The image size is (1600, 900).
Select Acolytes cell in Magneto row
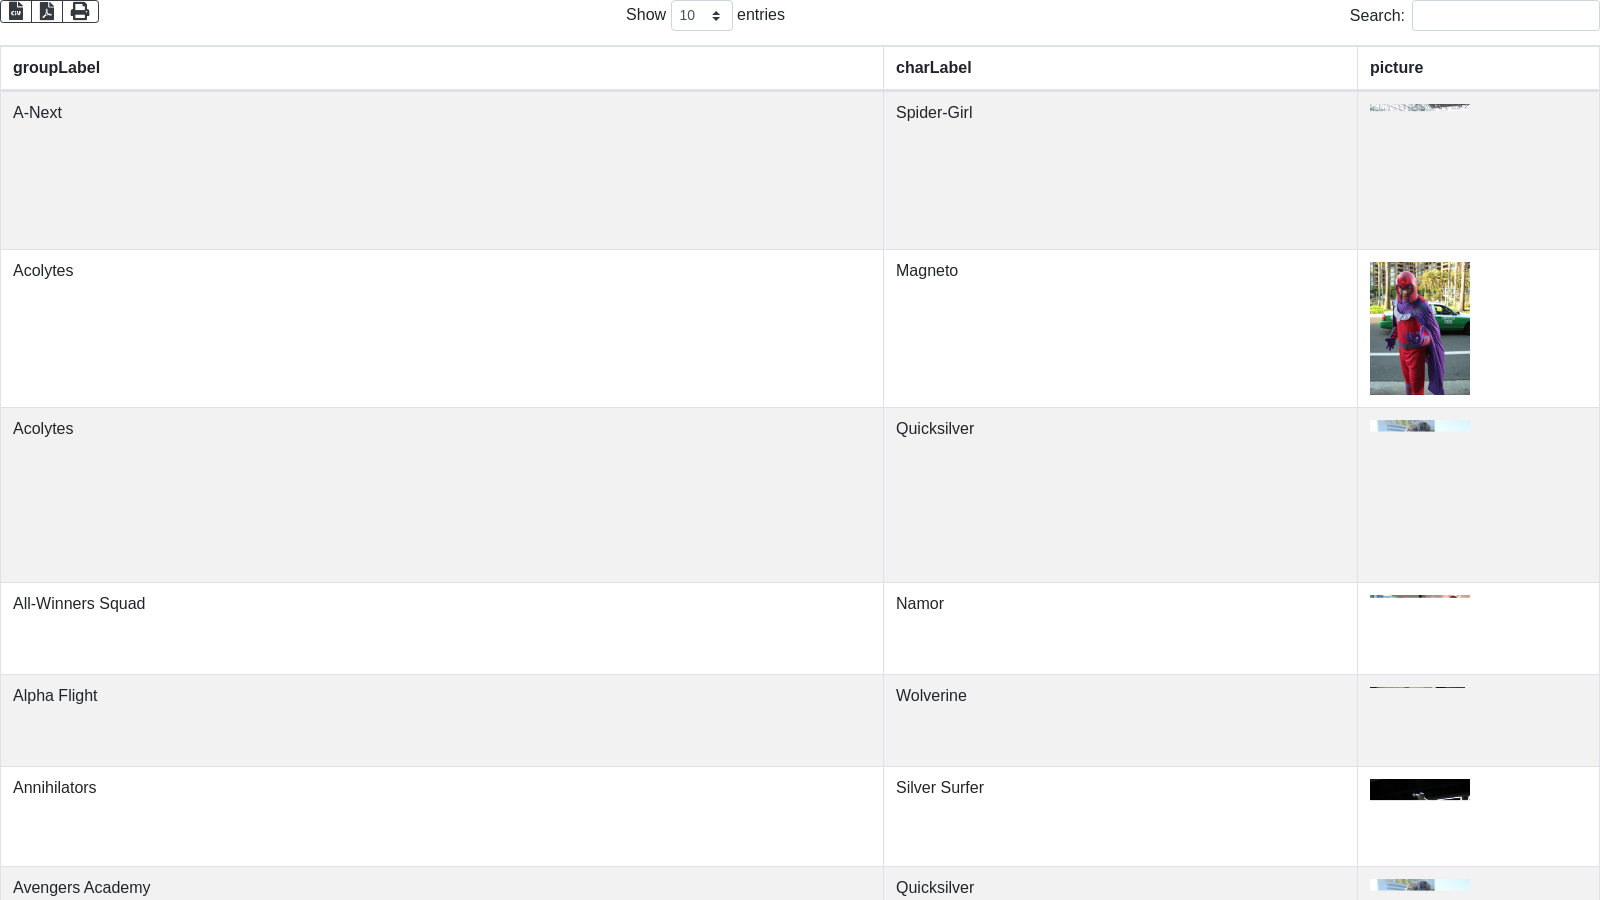click(442, 328)
